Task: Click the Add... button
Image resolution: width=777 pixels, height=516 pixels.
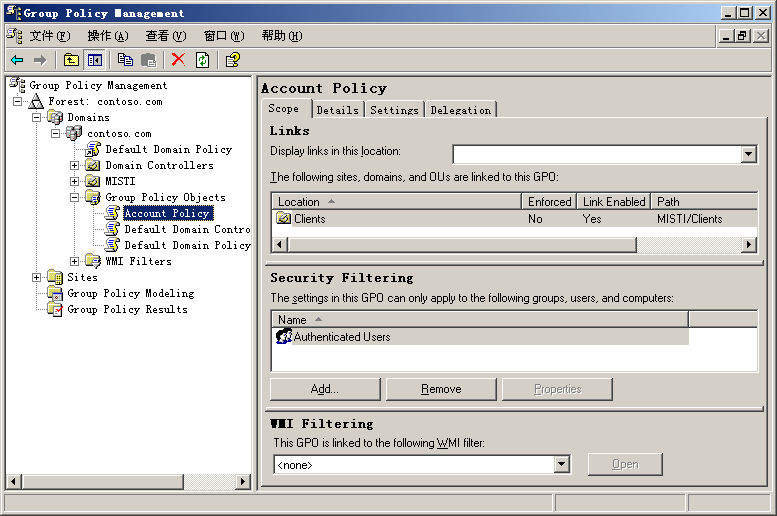Action: tap(324, 389)
